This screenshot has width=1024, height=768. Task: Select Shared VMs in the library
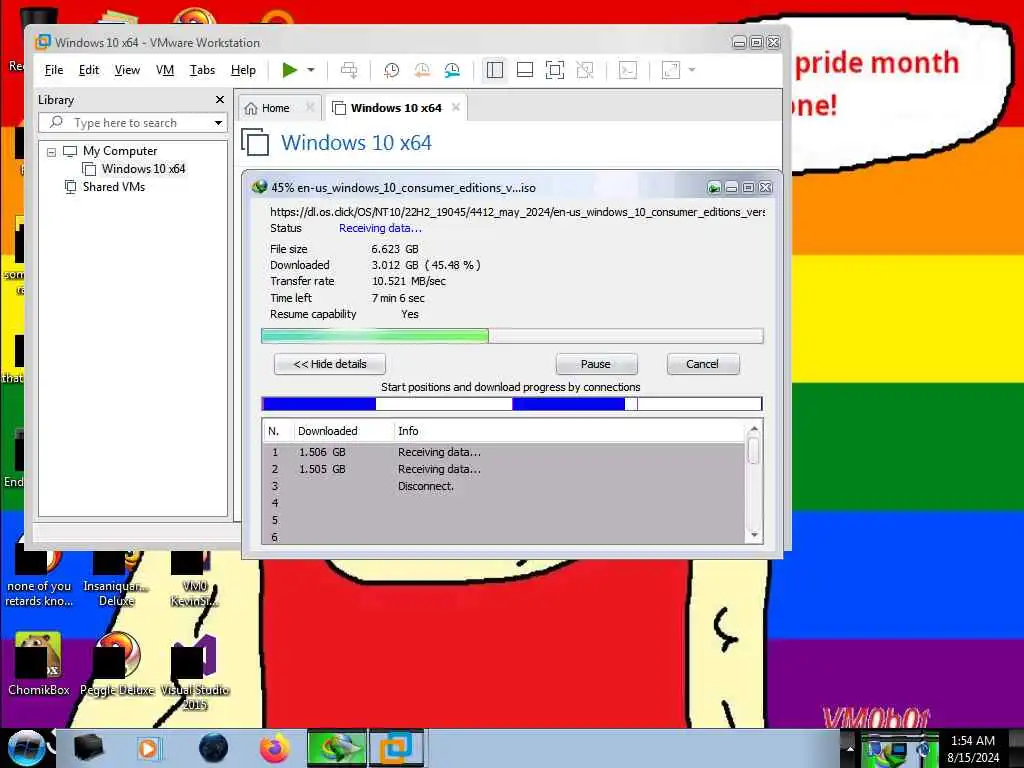(x=114, y=187)
